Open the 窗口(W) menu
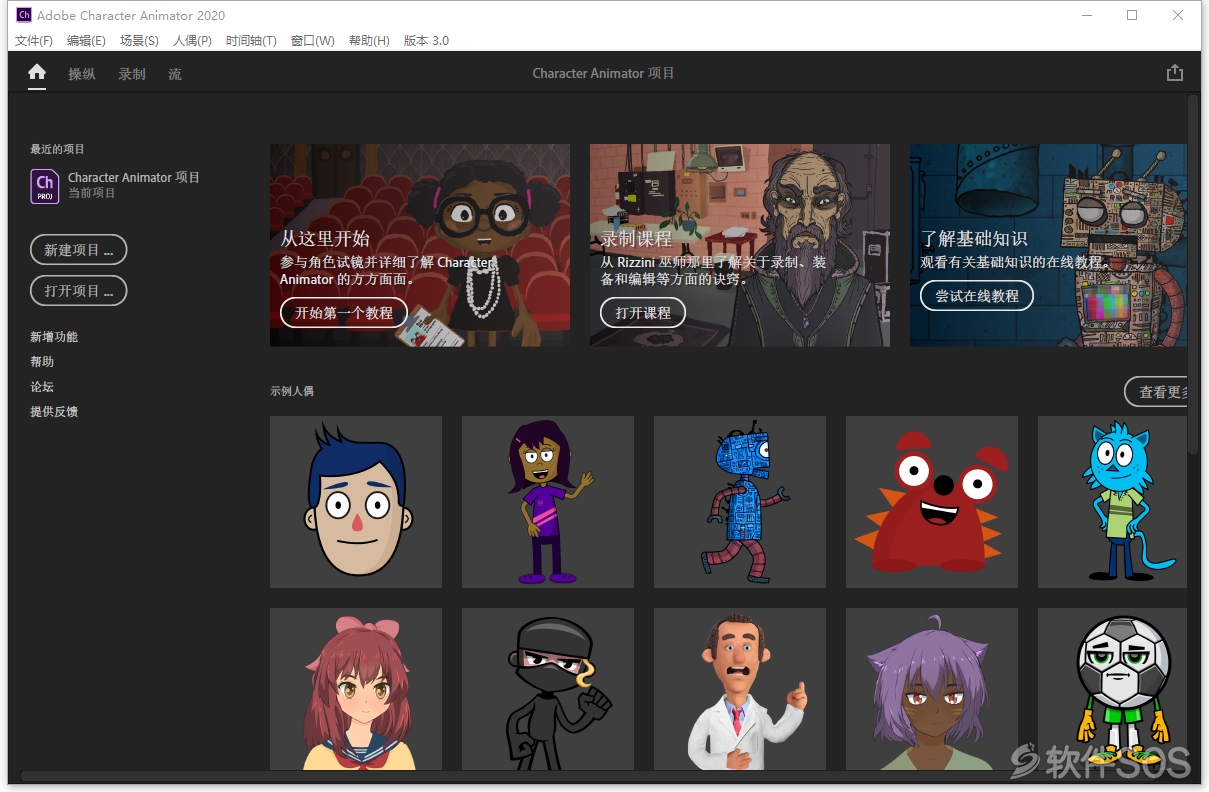This screenshot has width=1209, height=792. (x=313, y=41)
